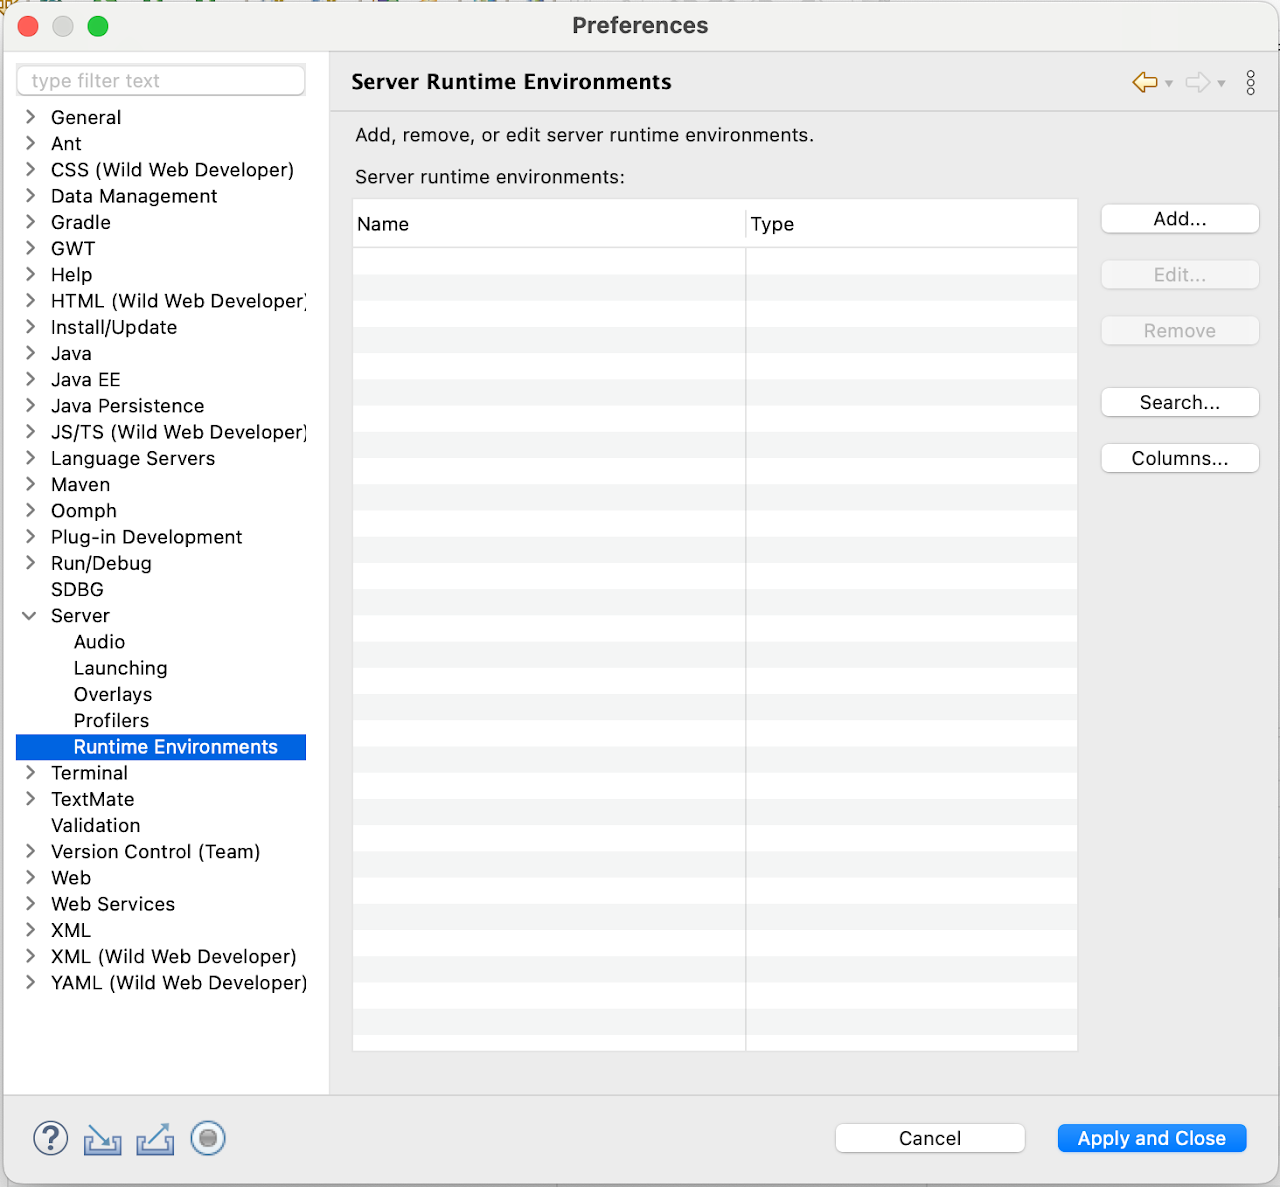Click the export preferences icon
1280x1187 pixels.
(155, 1139)
